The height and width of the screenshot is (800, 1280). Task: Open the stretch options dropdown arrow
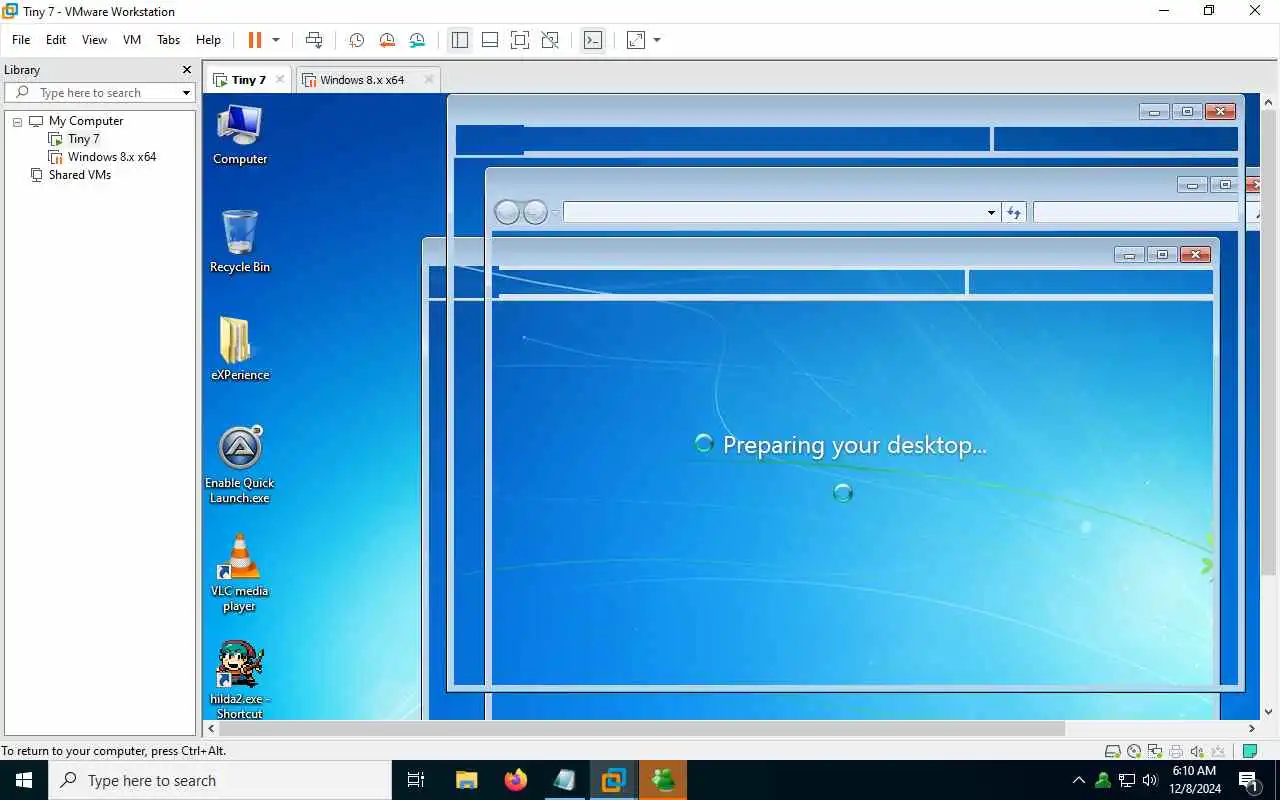point(657,40)
